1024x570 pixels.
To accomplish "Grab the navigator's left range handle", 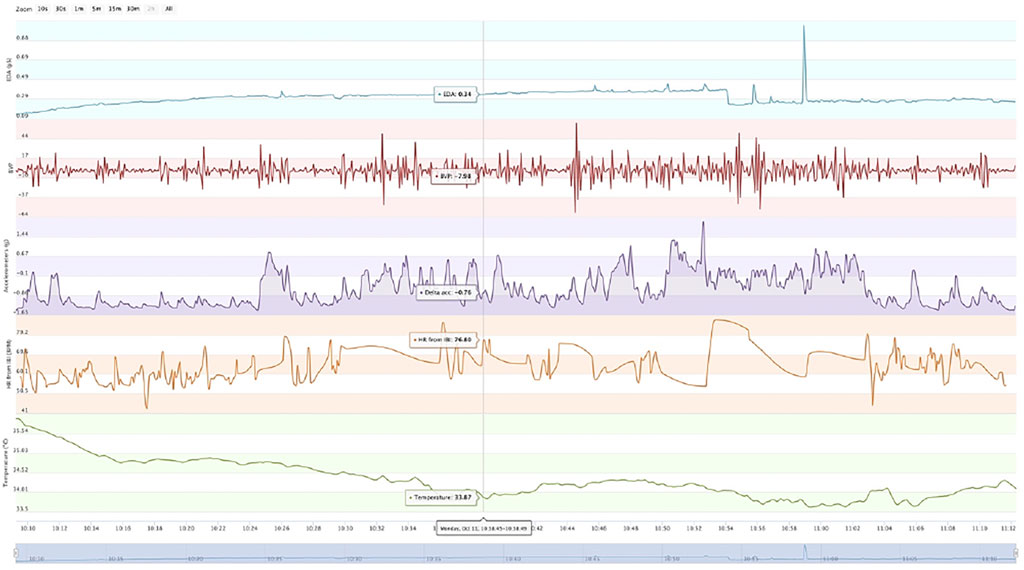I will pyautogui.click(x=16, y=553).
